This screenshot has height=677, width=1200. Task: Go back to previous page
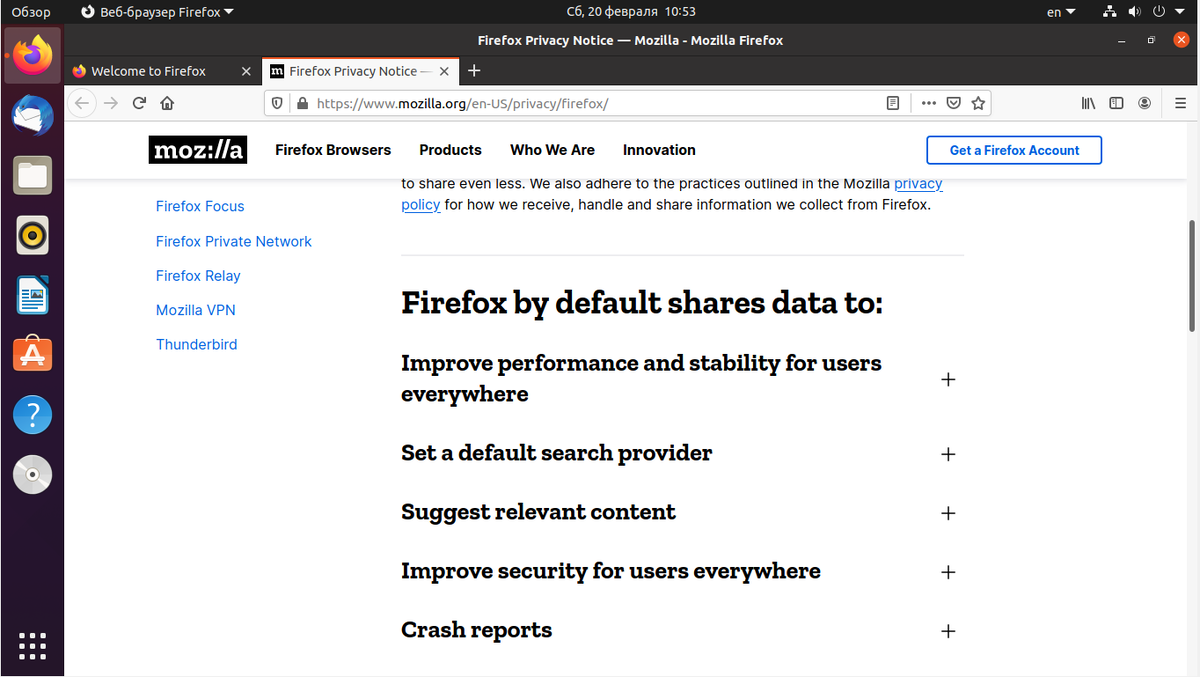[82, 103]
